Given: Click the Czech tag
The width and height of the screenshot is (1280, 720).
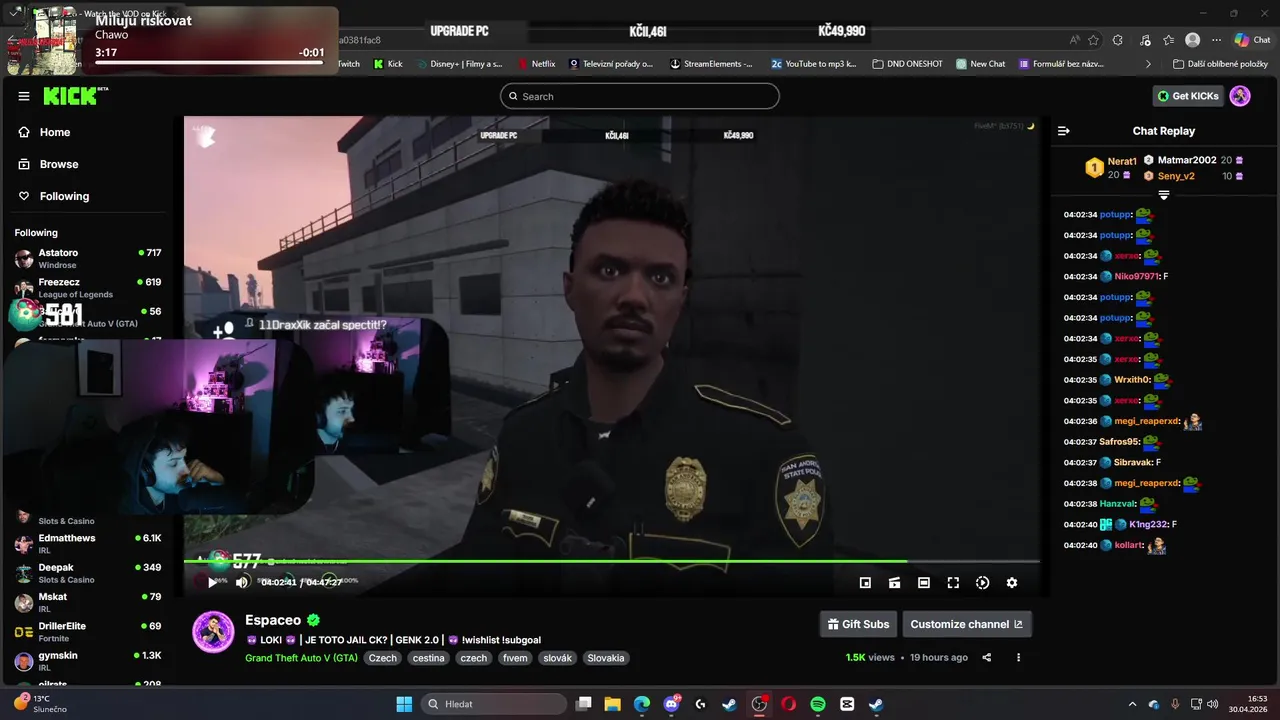Looking at the screenshot, I should point(383,658).
